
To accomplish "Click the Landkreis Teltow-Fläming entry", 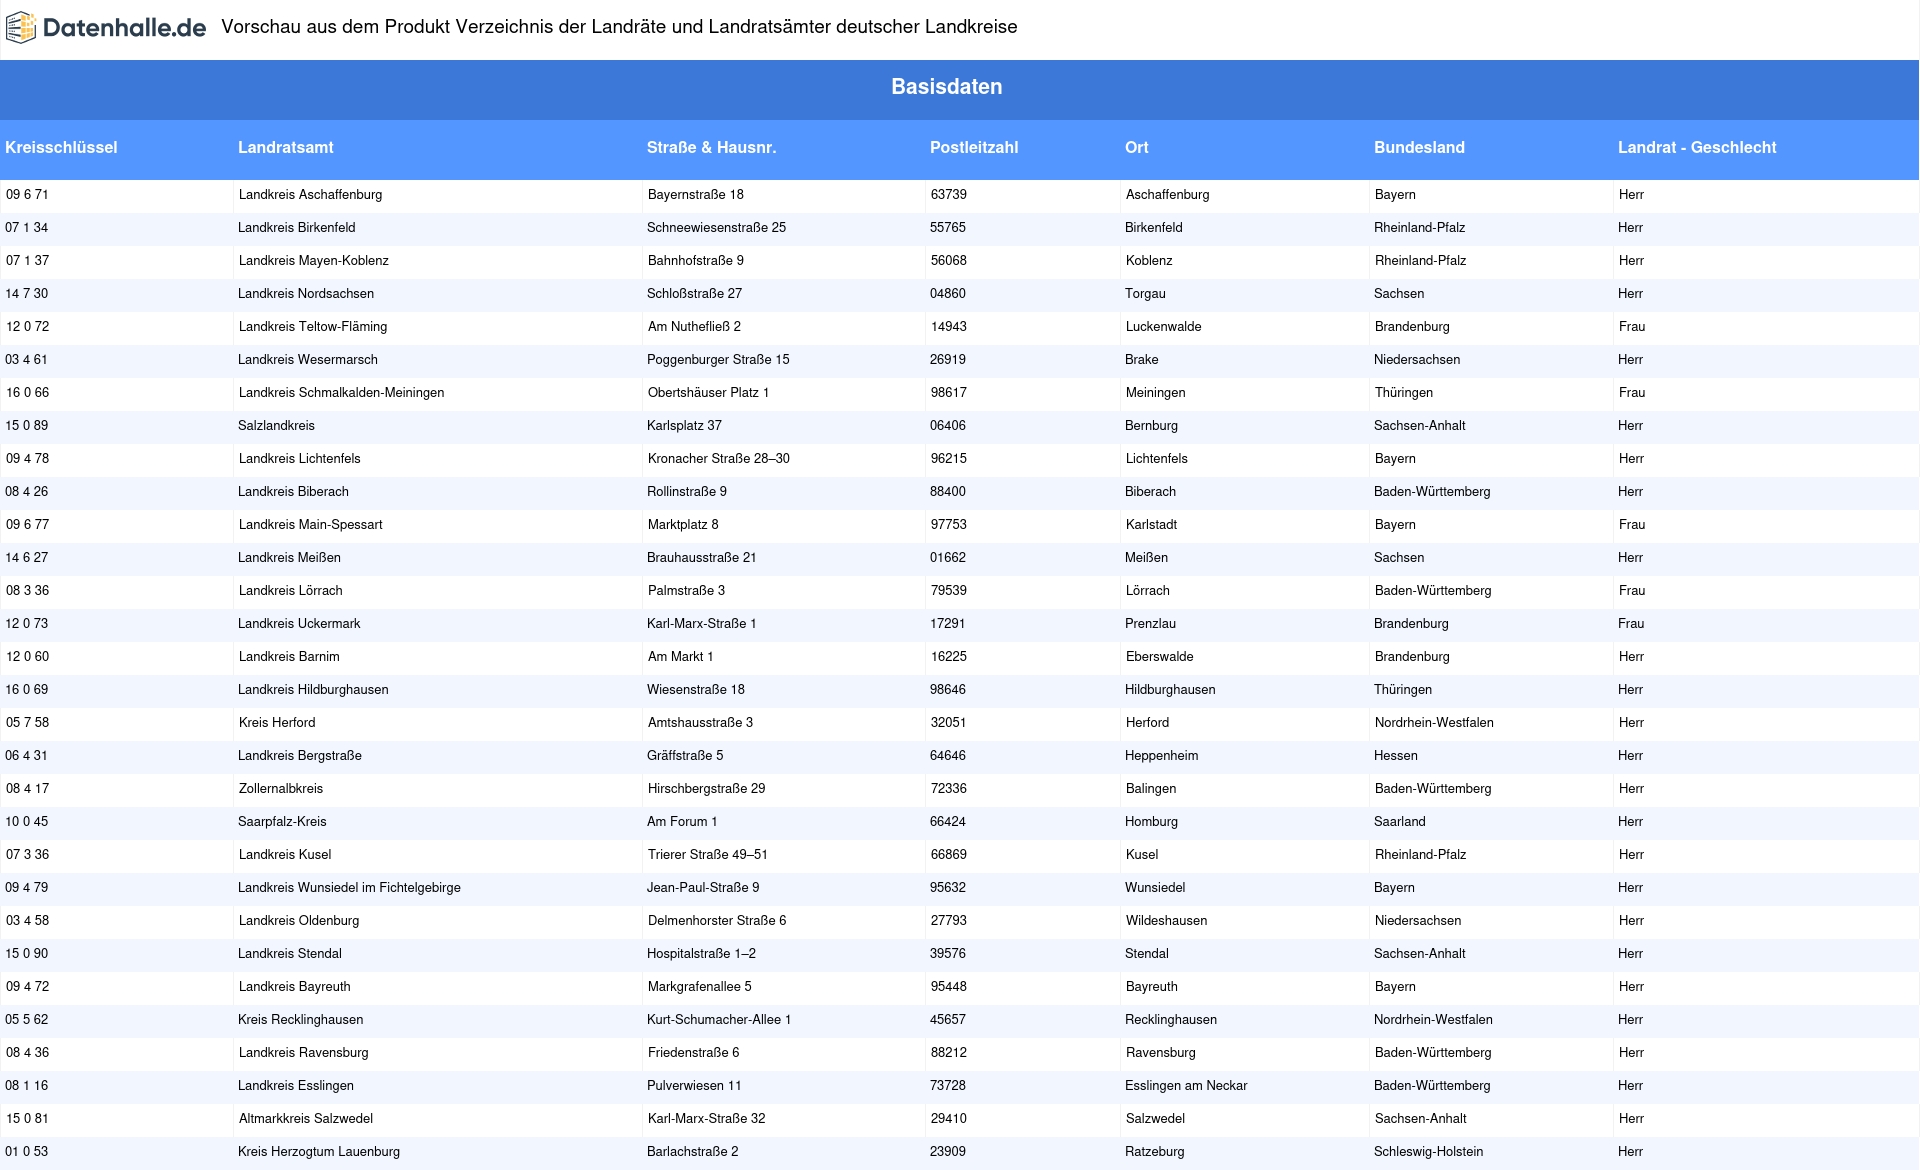I will [312, 327].
